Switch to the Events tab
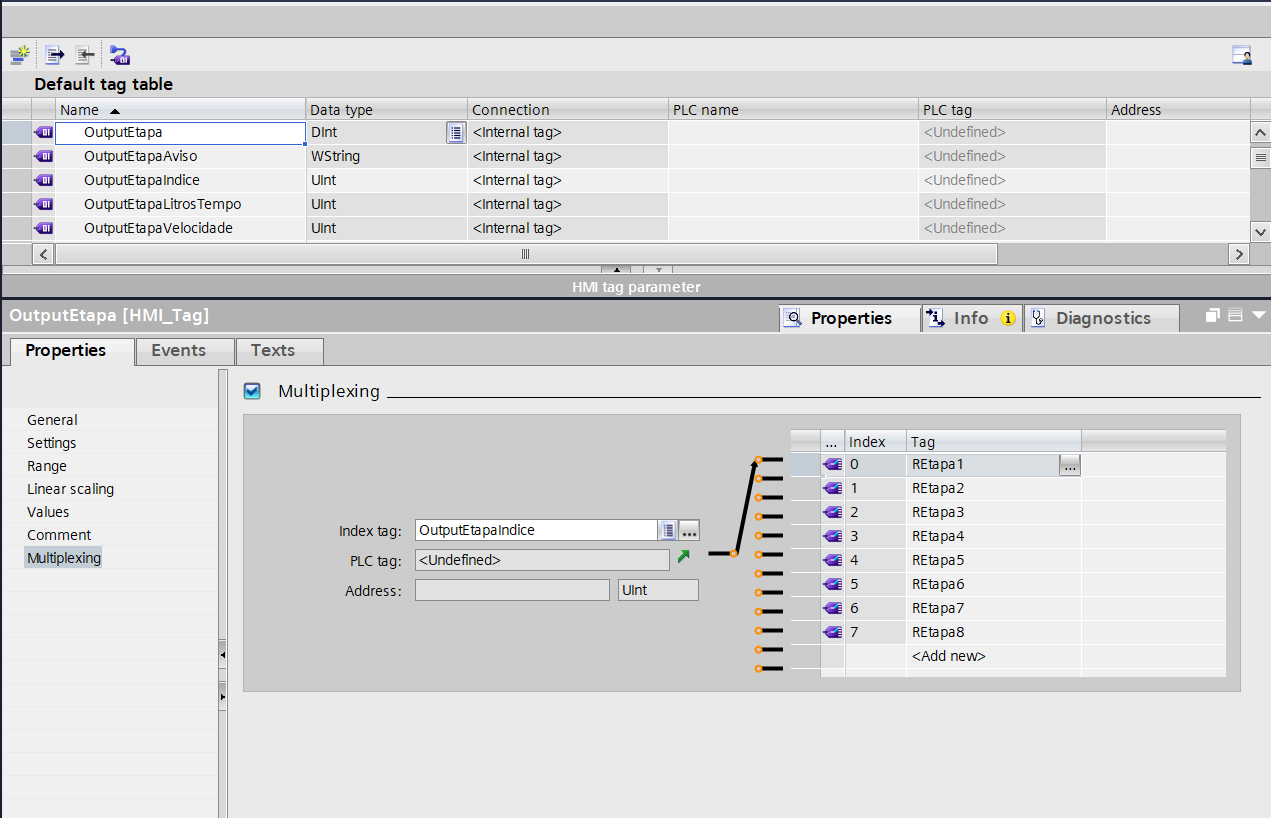This screenshot has height=818, width=1271. tap(178, 350)
